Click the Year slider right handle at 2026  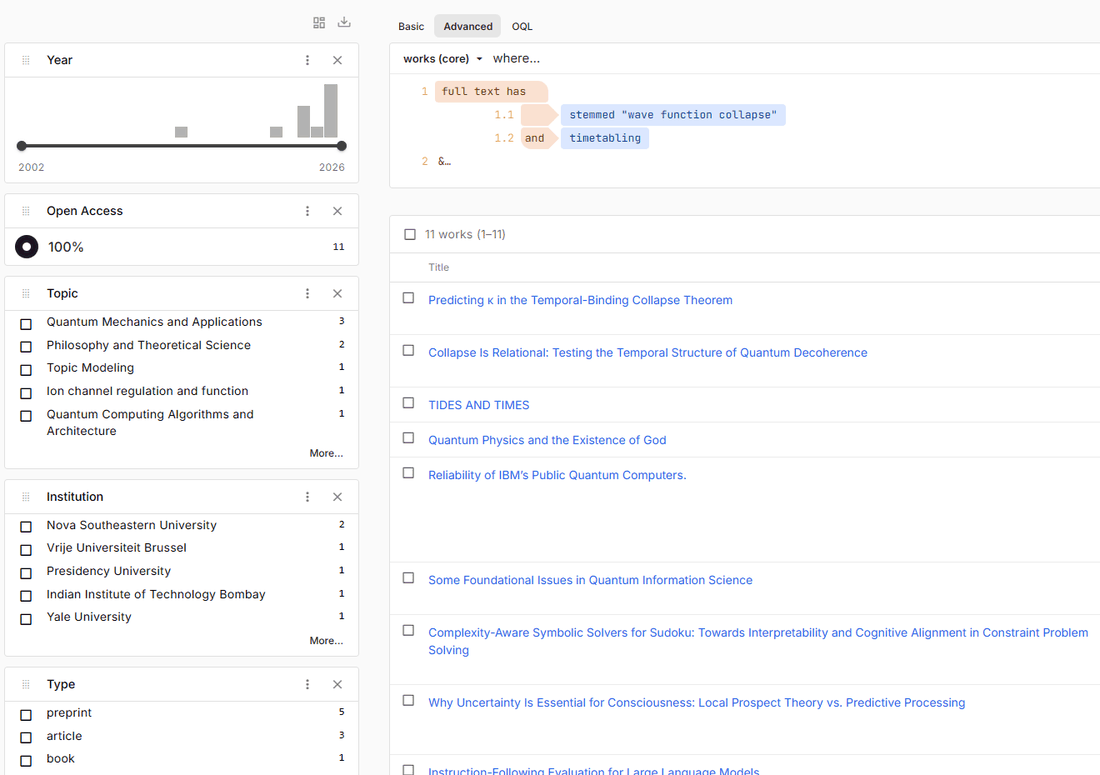342,146
